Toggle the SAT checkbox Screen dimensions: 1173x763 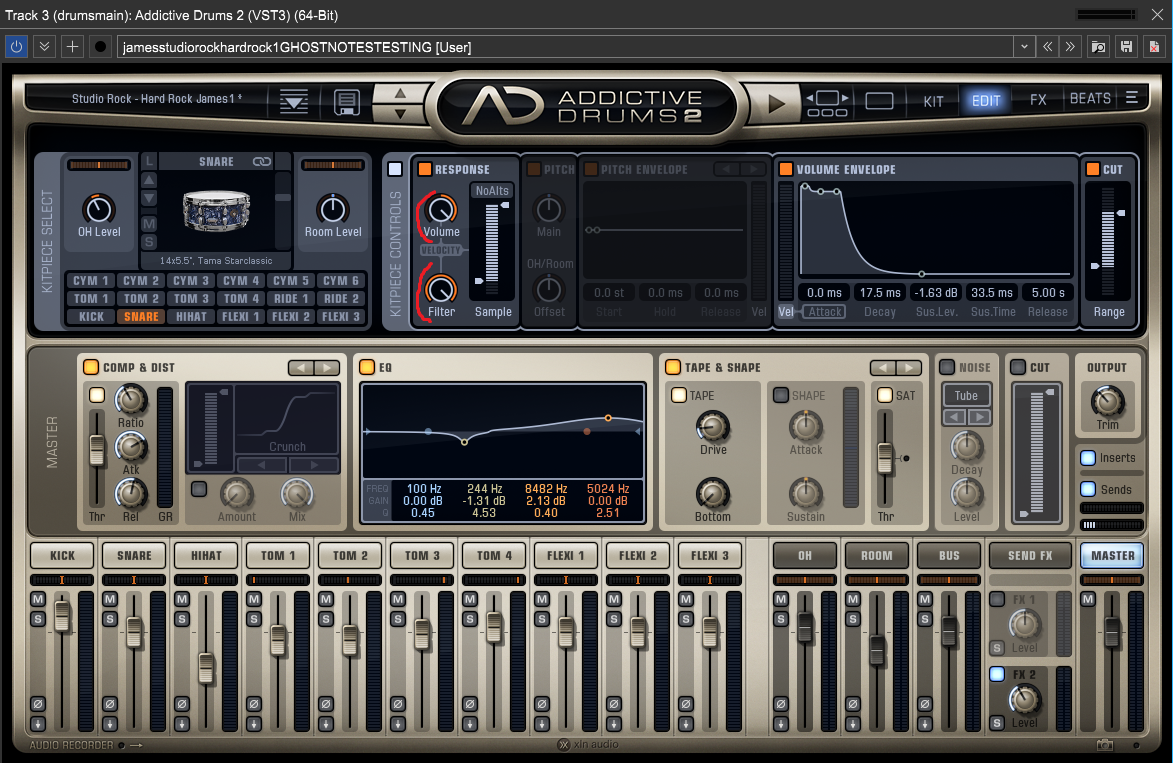[884, 395]
